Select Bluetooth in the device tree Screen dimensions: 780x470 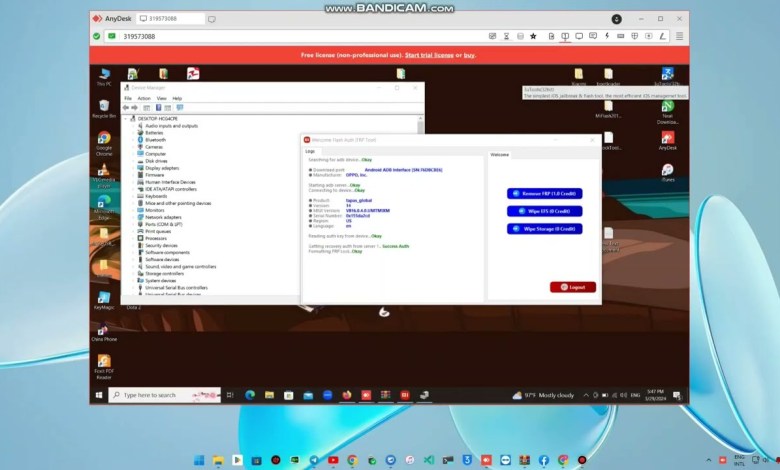(155, 140)
